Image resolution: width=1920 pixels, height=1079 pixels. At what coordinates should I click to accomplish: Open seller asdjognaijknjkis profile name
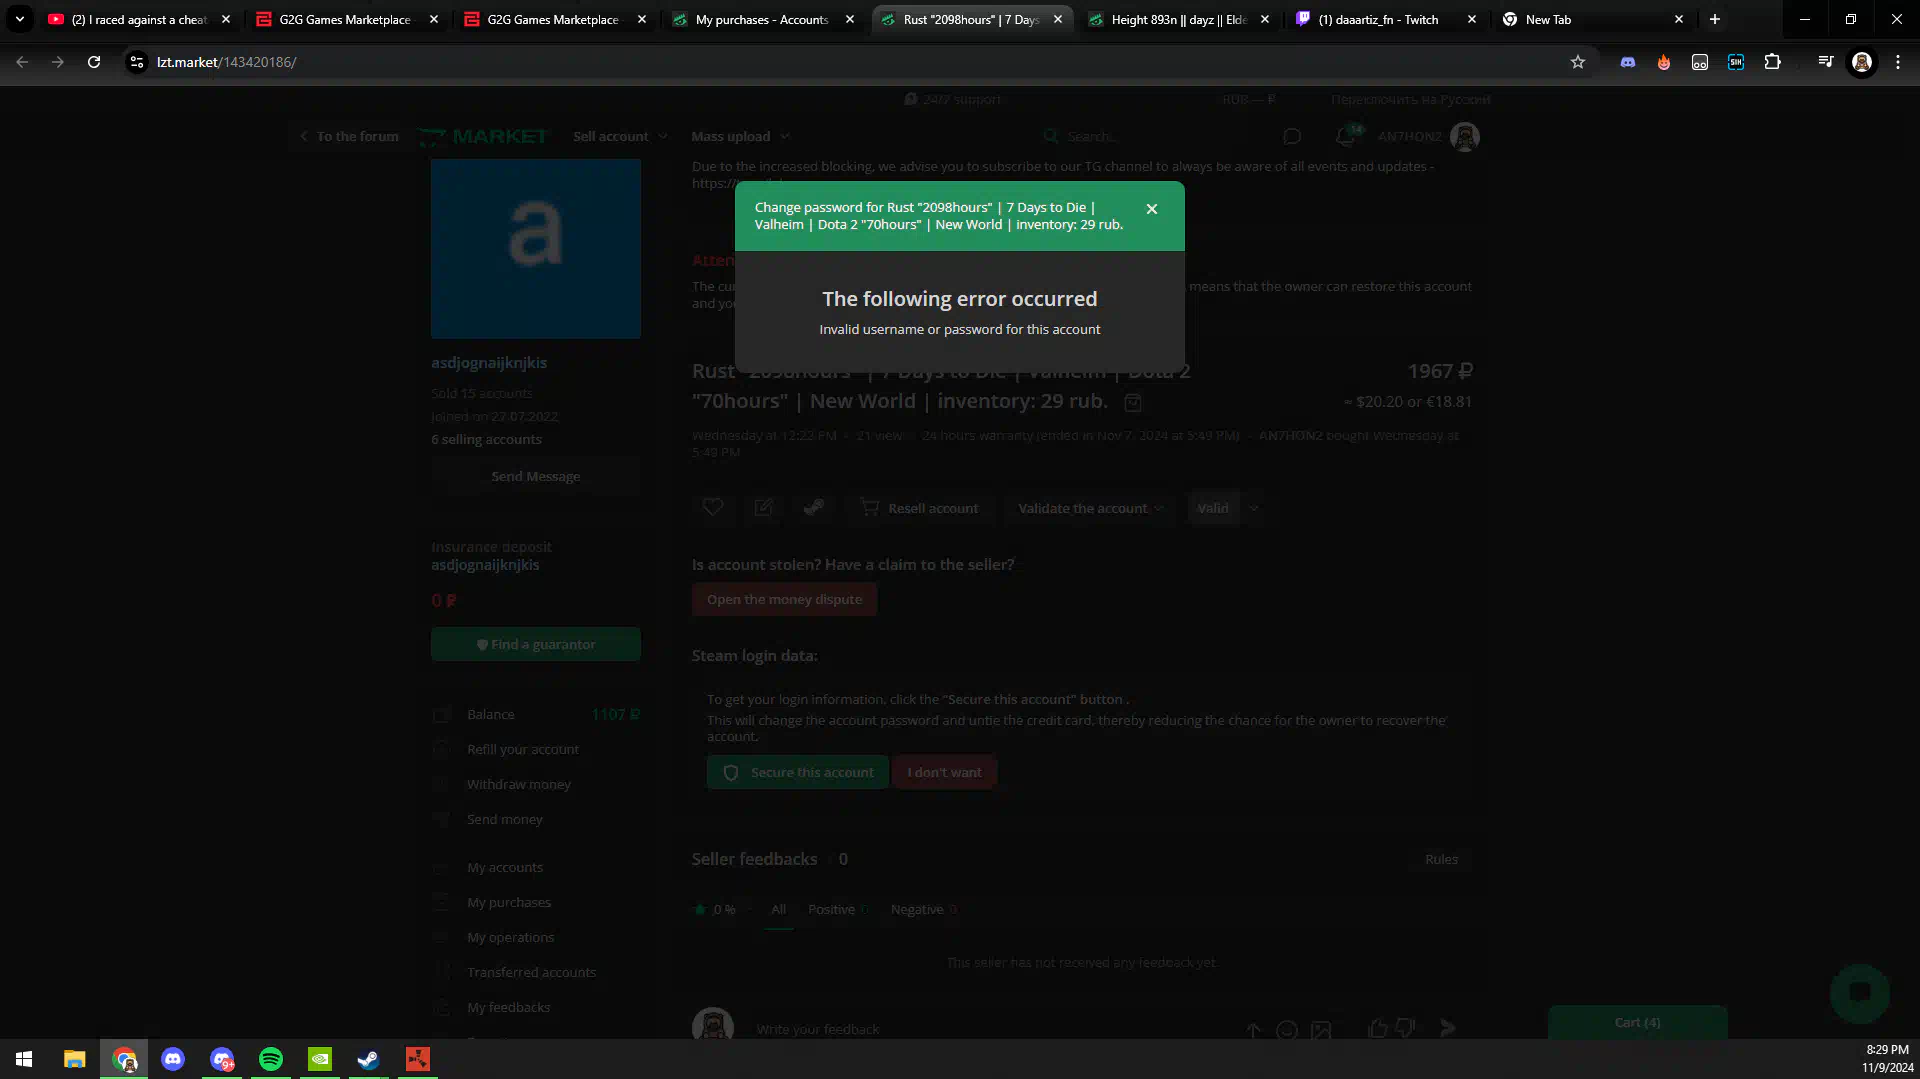[x=489, y=363]
